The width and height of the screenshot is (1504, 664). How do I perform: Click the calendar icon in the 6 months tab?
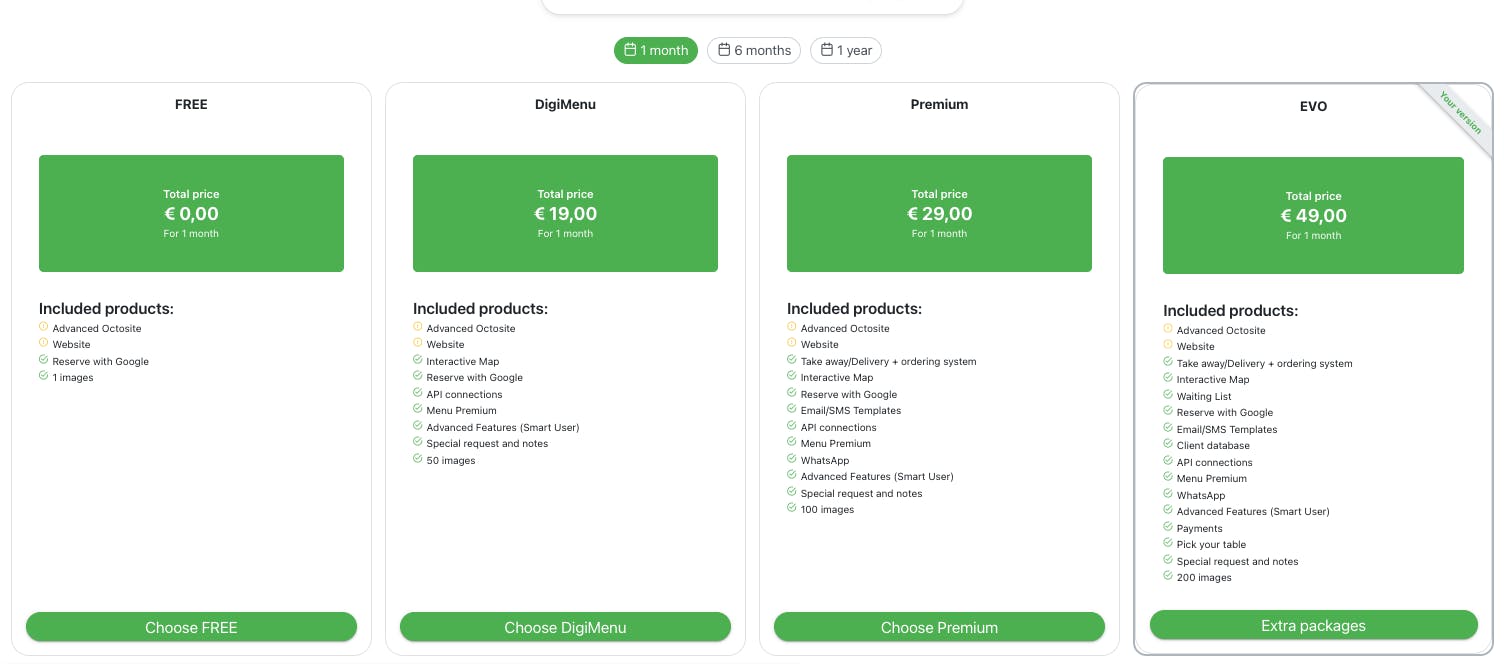click(723, 50)
